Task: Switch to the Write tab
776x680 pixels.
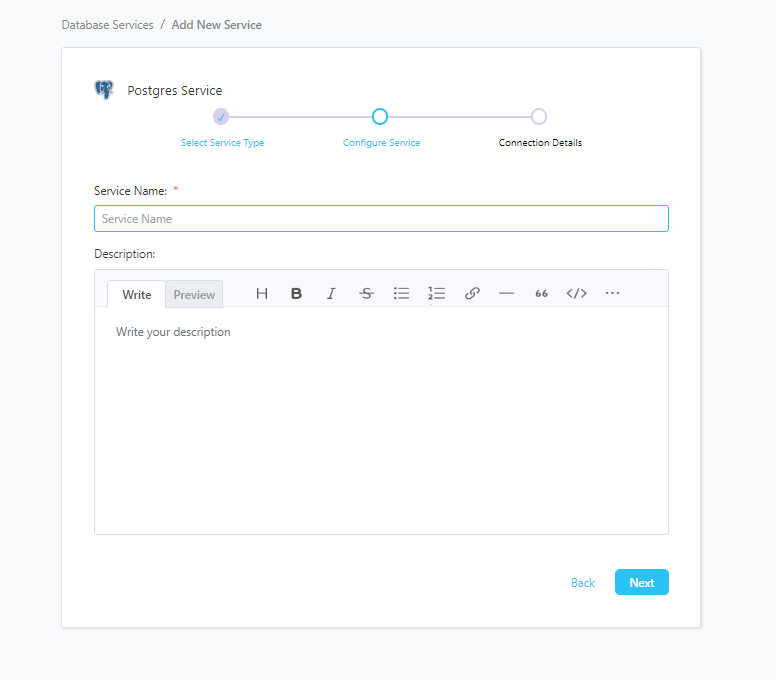Action: 137,294
